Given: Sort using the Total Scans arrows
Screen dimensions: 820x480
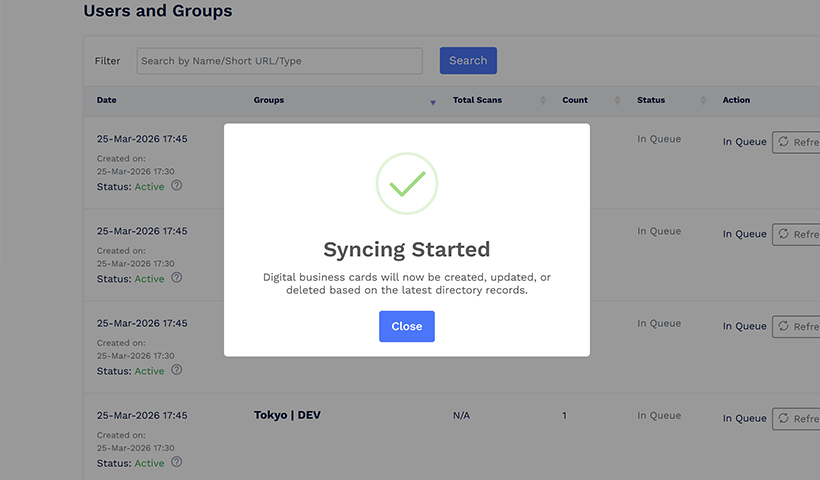Looking at the screenshot, I should [542, 100].
